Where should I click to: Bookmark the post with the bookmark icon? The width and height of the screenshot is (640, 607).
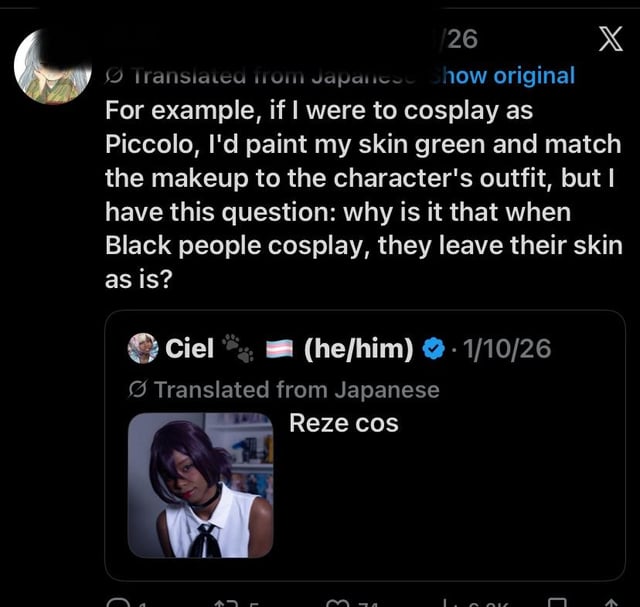pyautogui.click(x=558, y=602)
